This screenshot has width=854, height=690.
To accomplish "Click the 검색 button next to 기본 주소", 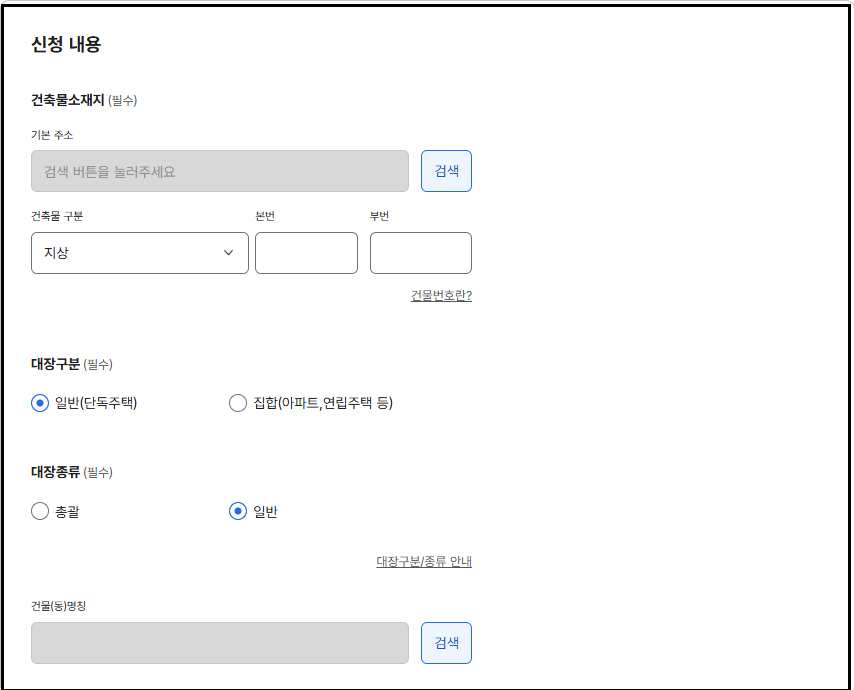I will click(446, 171).
